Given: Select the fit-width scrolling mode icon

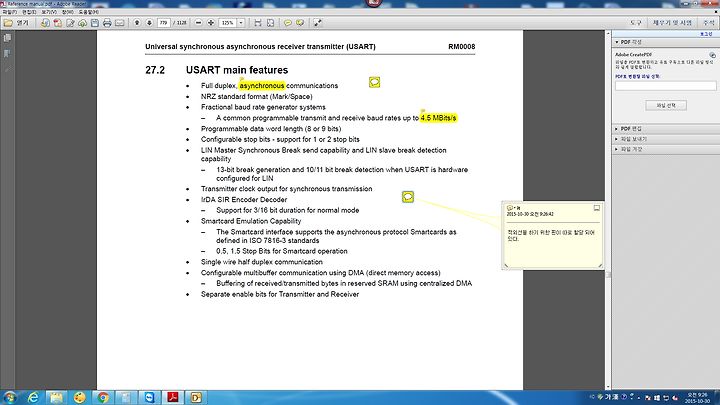Looking at the screenshot, I should click(x=258, y=22).
